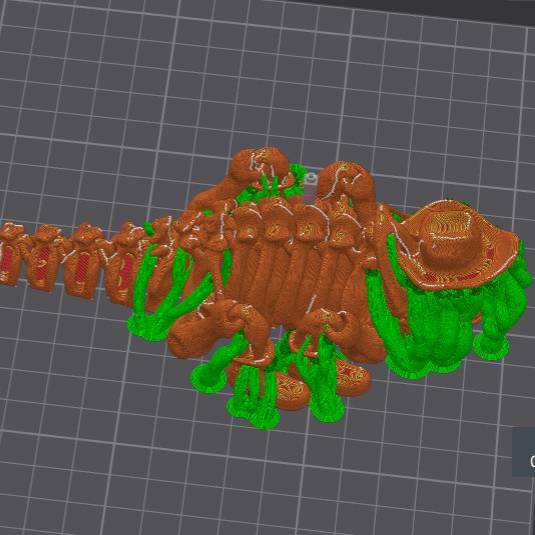Click the small gray nozzle marker between the raised arms

point(311,179)
